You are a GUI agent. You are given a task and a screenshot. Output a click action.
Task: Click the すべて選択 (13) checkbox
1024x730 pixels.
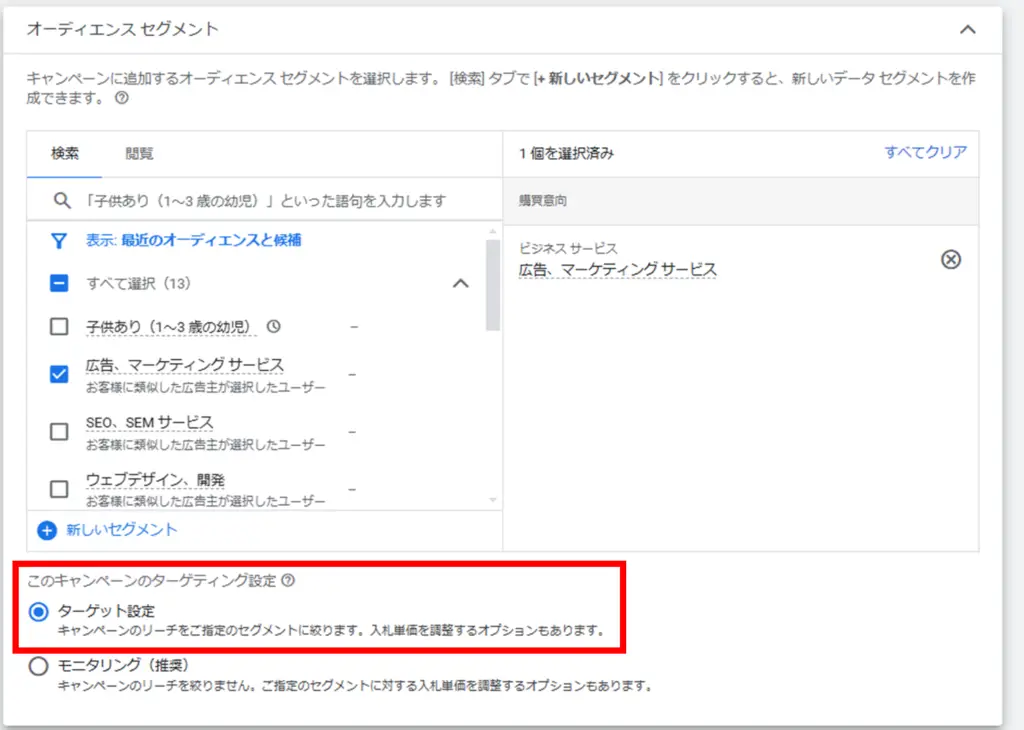click(x=60, y=283)
